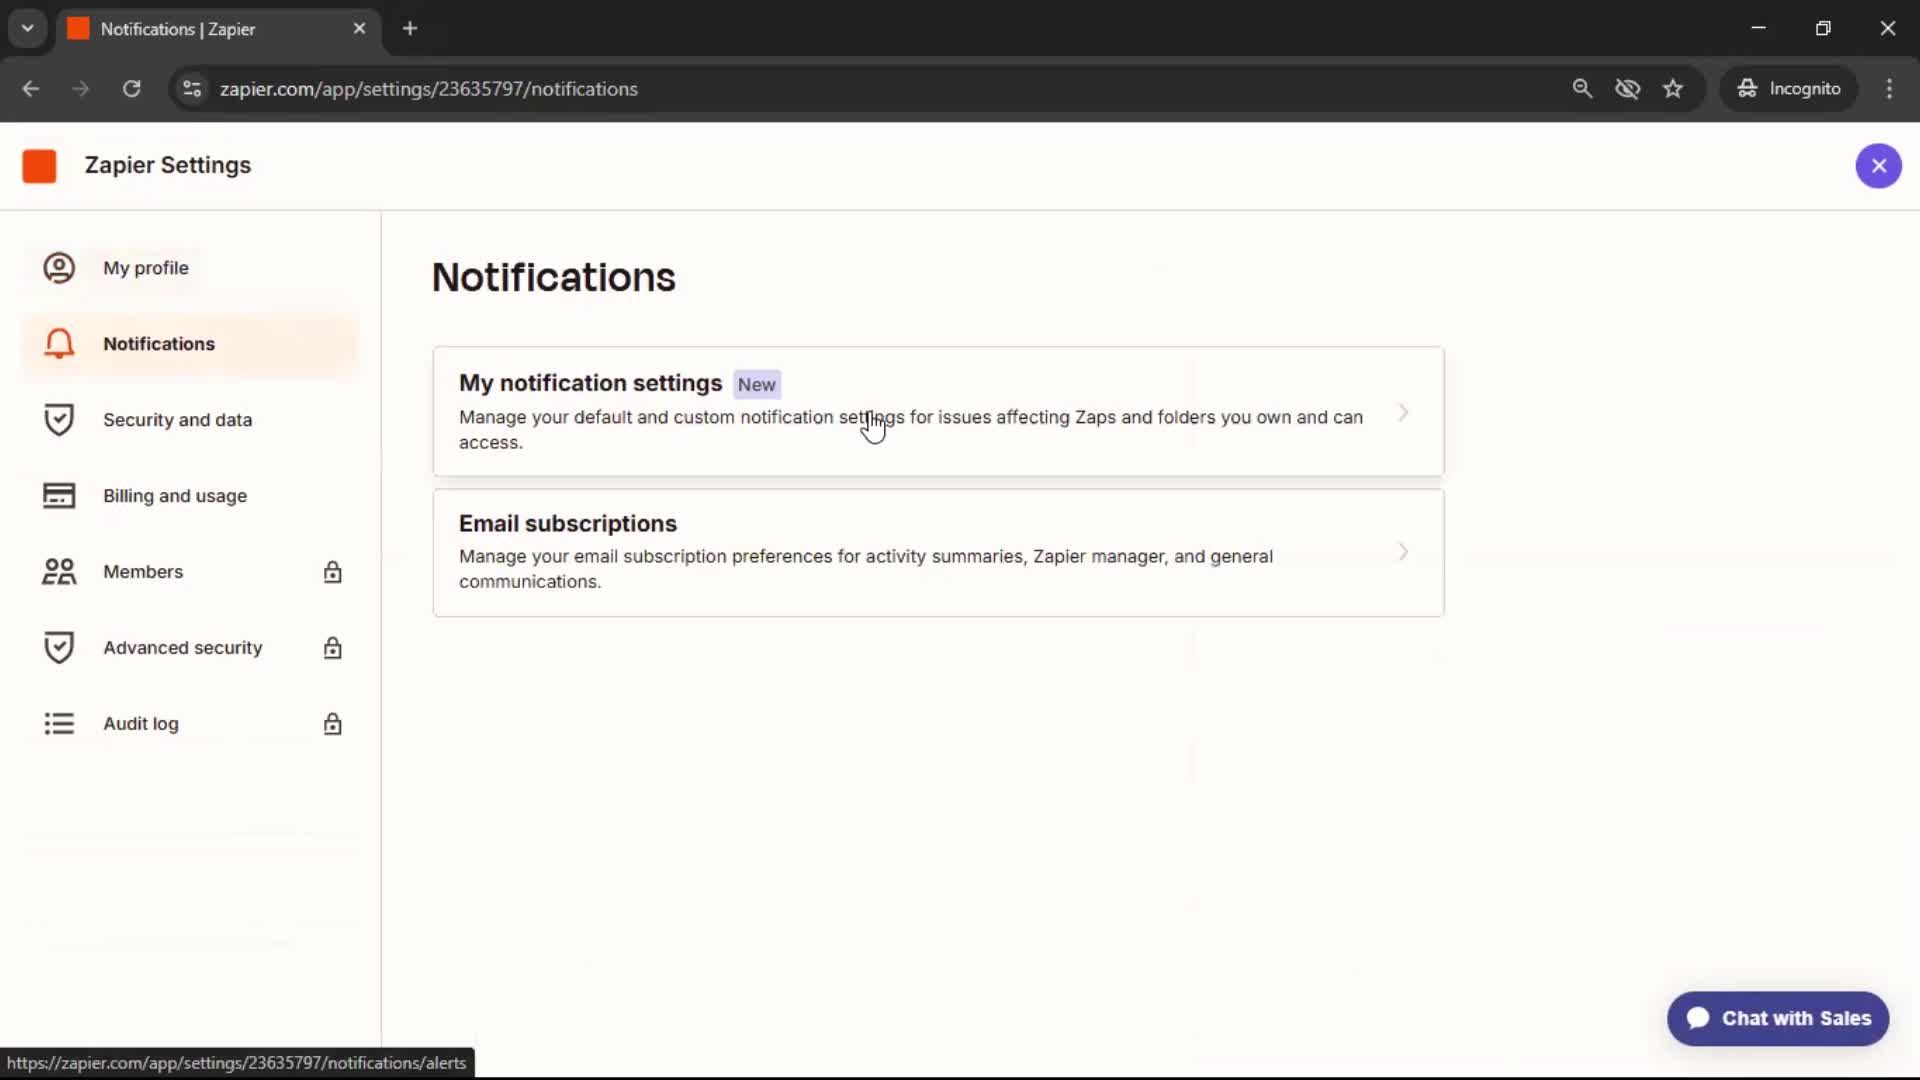Click the Notifications bell icon
Image resolution: width=1920 pixels, height=1080 pixels.
(x=59, y=344)
